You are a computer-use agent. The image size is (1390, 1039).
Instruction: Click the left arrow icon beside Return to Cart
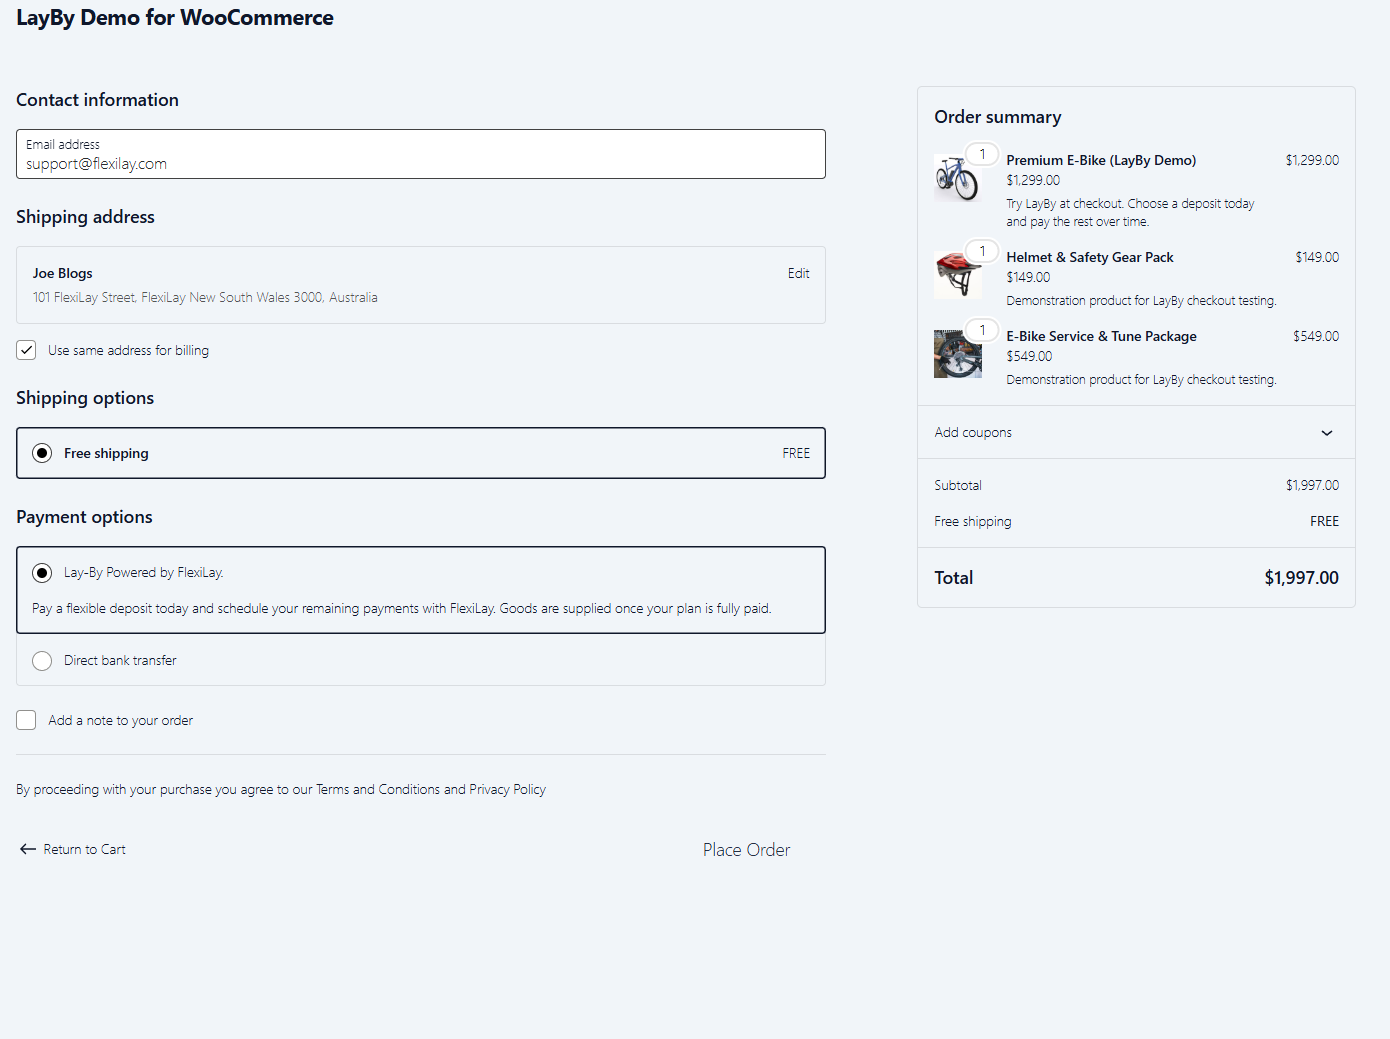tap(28, 849)
